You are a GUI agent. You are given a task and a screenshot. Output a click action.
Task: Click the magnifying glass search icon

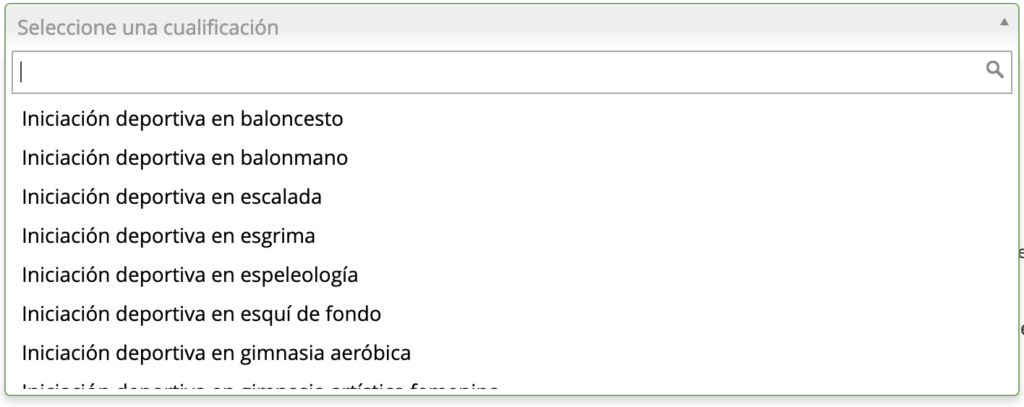click(994, 69)
